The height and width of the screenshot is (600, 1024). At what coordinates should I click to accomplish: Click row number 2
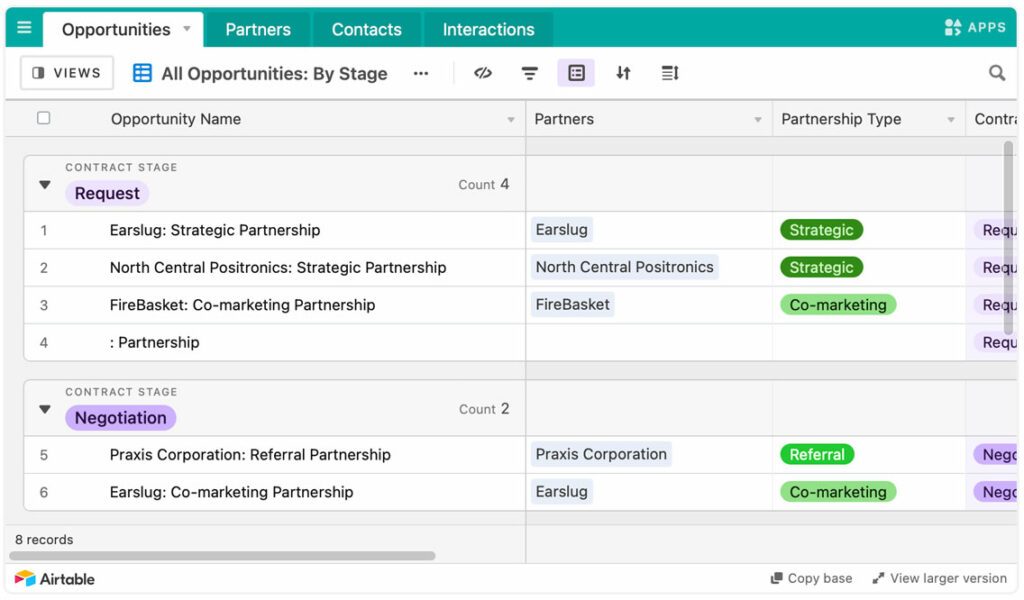[44, 268]
